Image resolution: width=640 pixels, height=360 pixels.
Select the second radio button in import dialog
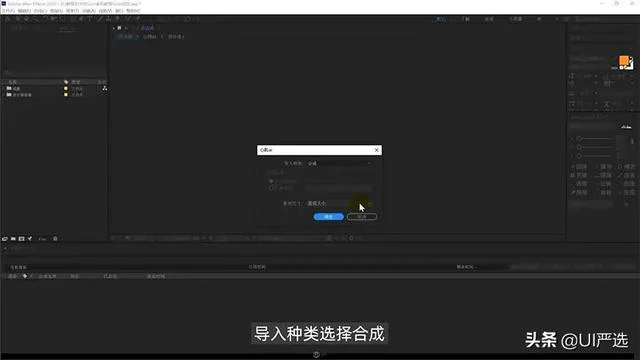coord(271,188)
